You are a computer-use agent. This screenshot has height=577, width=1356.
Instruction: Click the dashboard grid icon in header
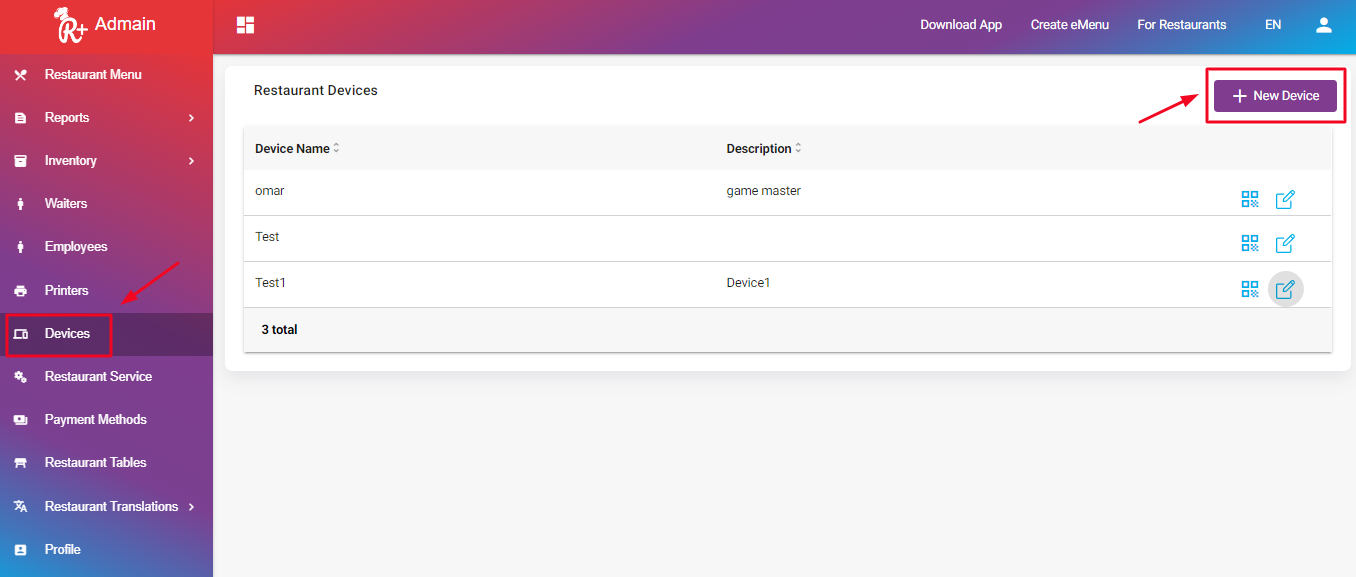pos(245,25)
